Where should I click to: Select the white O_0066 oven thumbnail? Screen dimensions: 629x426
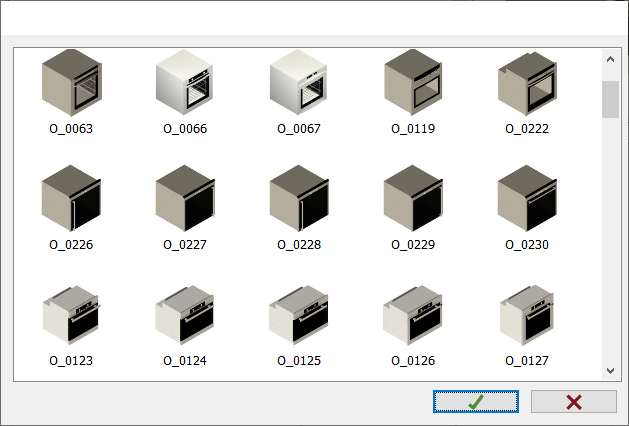coord(185,82)
